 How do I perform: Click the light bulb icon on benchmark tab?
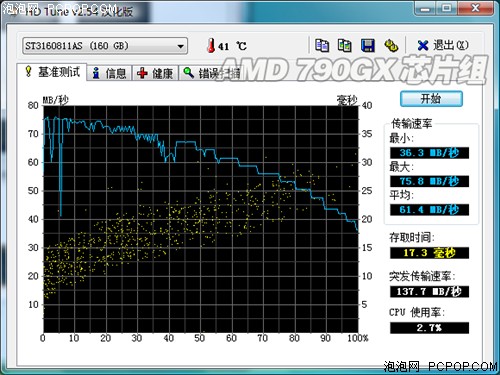28,71
